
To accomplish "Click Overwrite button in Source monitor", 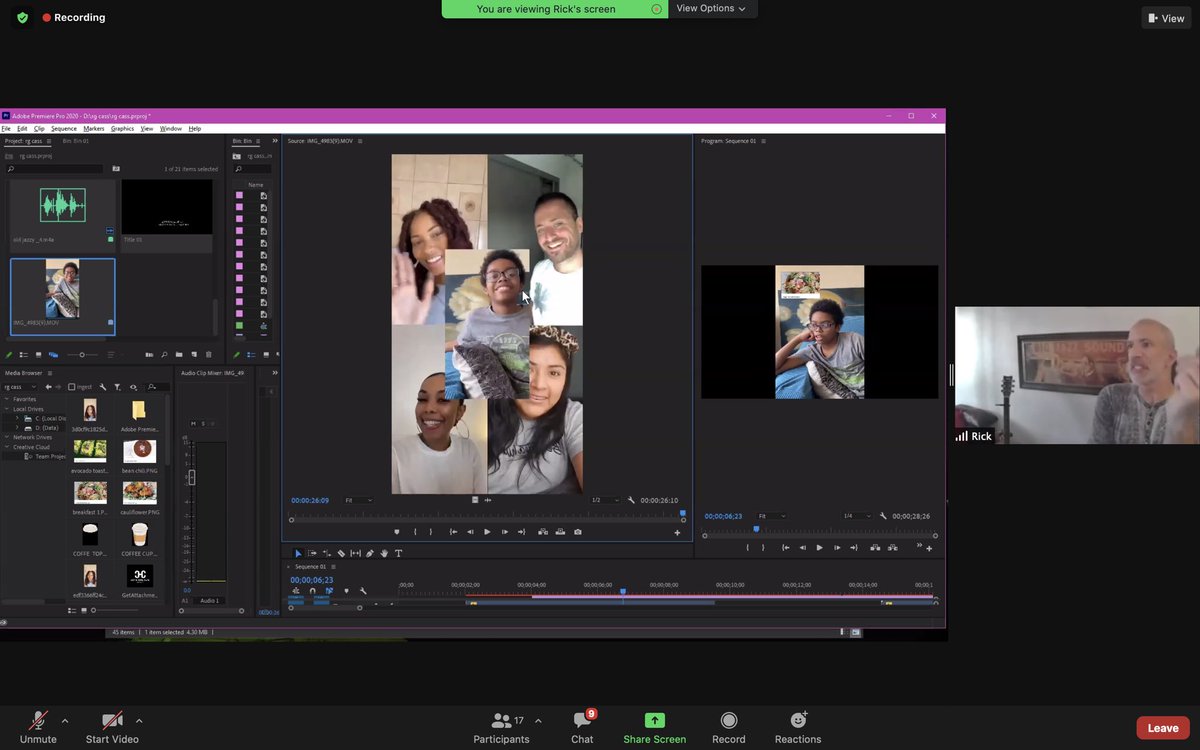I will 560,532.
